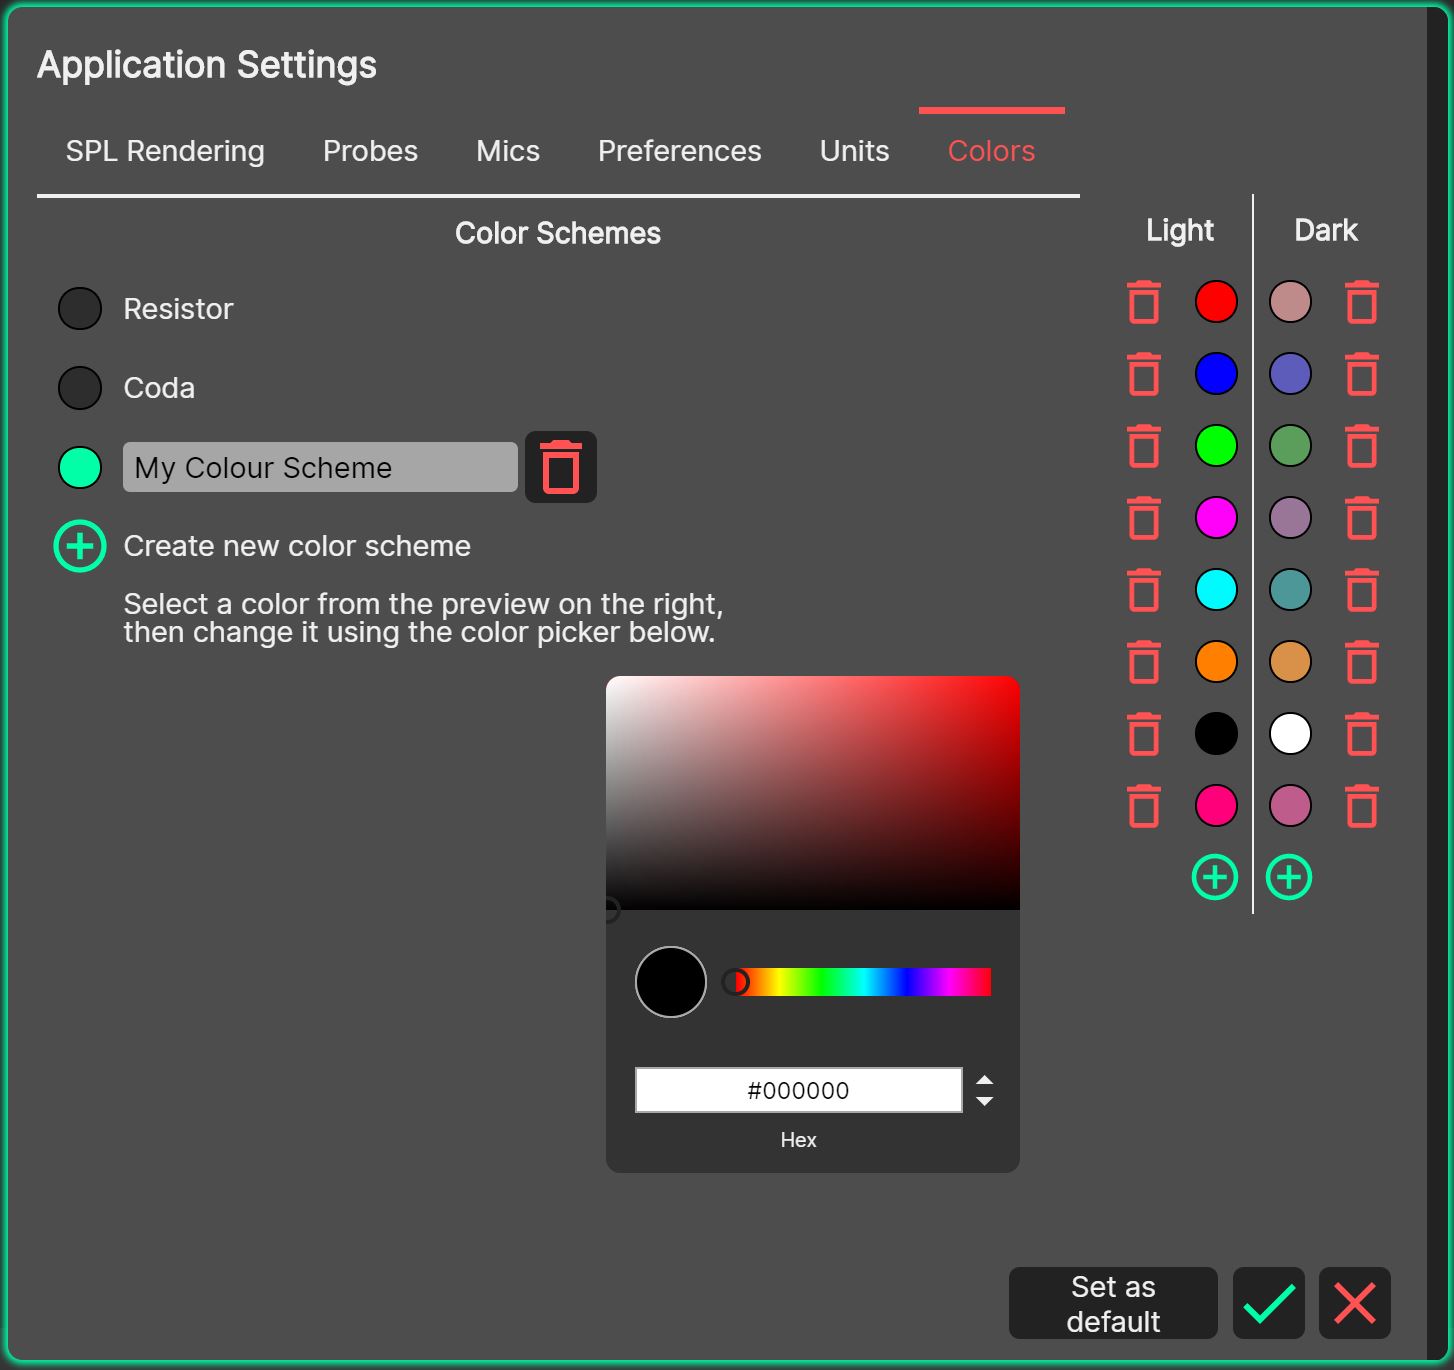Decrement the hex value with the down stepper

pyautogui.click(x=985, y=1100)
